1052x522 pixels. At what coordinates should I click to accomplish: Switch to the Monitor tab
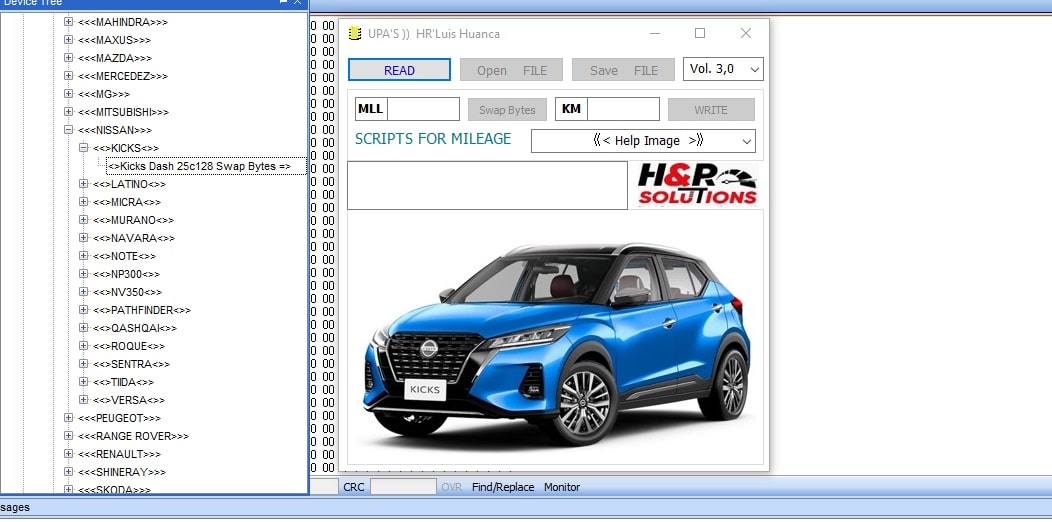click(x=561, y=487)
